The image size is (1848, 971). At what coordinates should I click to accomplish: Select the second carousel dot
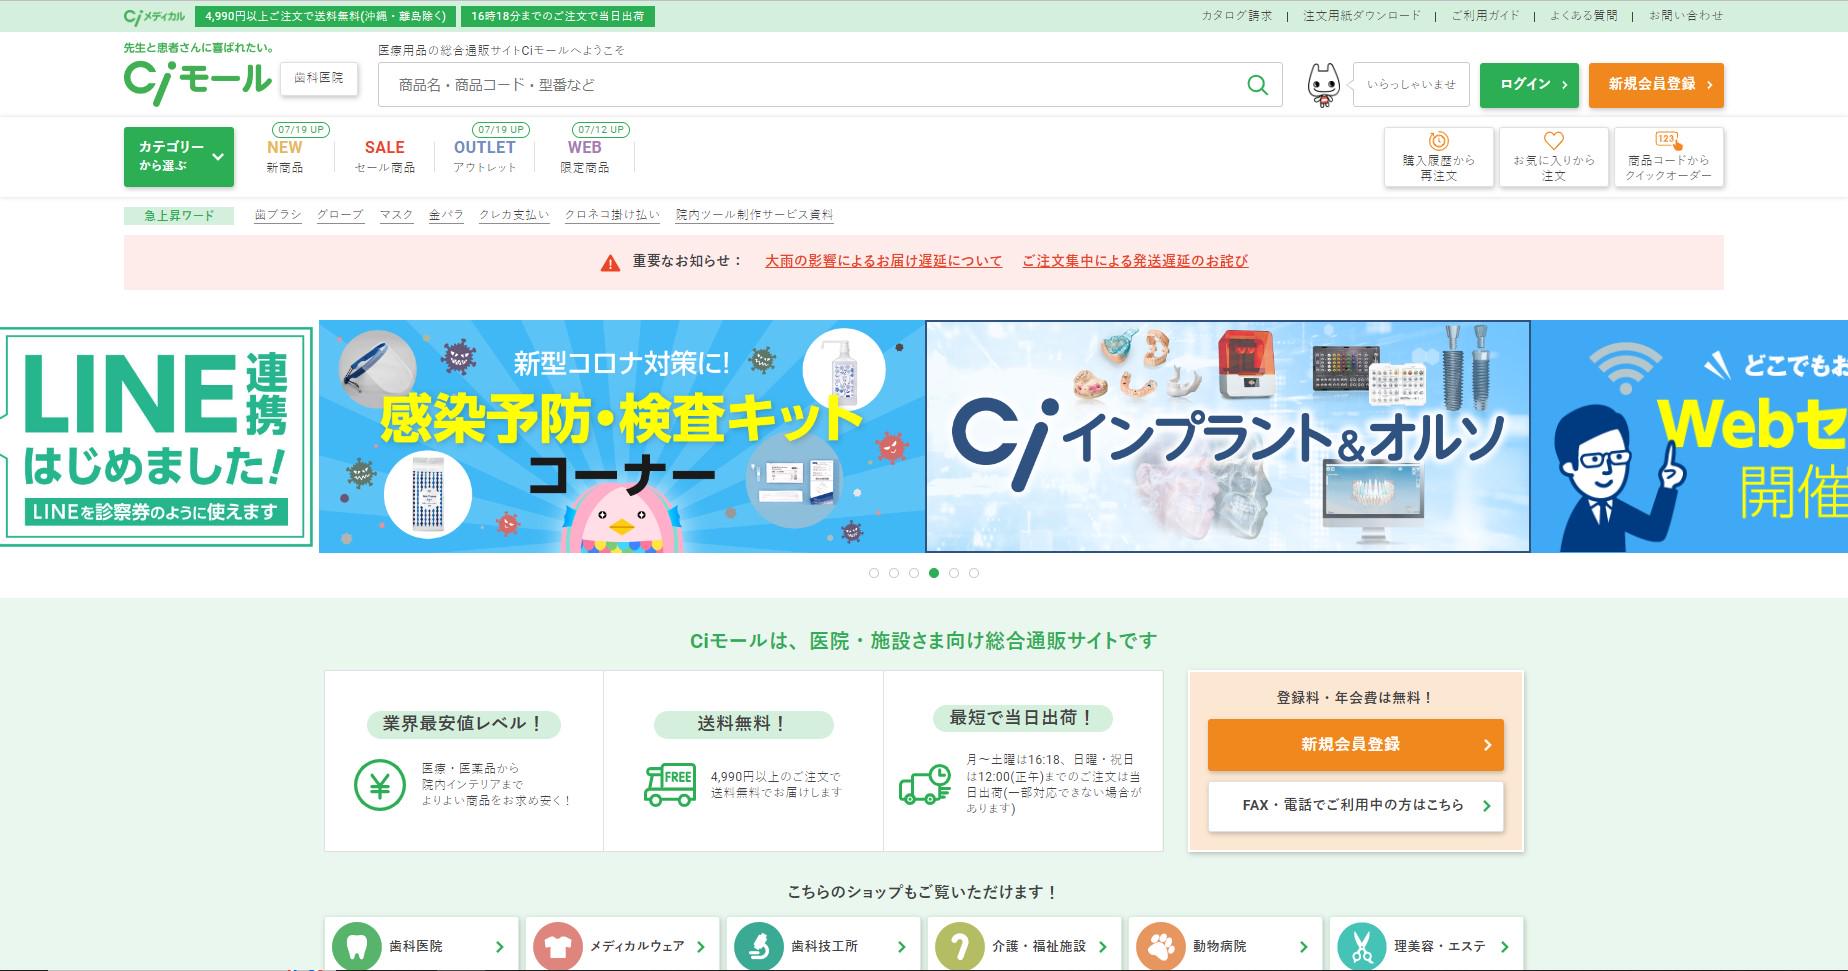(894, 573)
